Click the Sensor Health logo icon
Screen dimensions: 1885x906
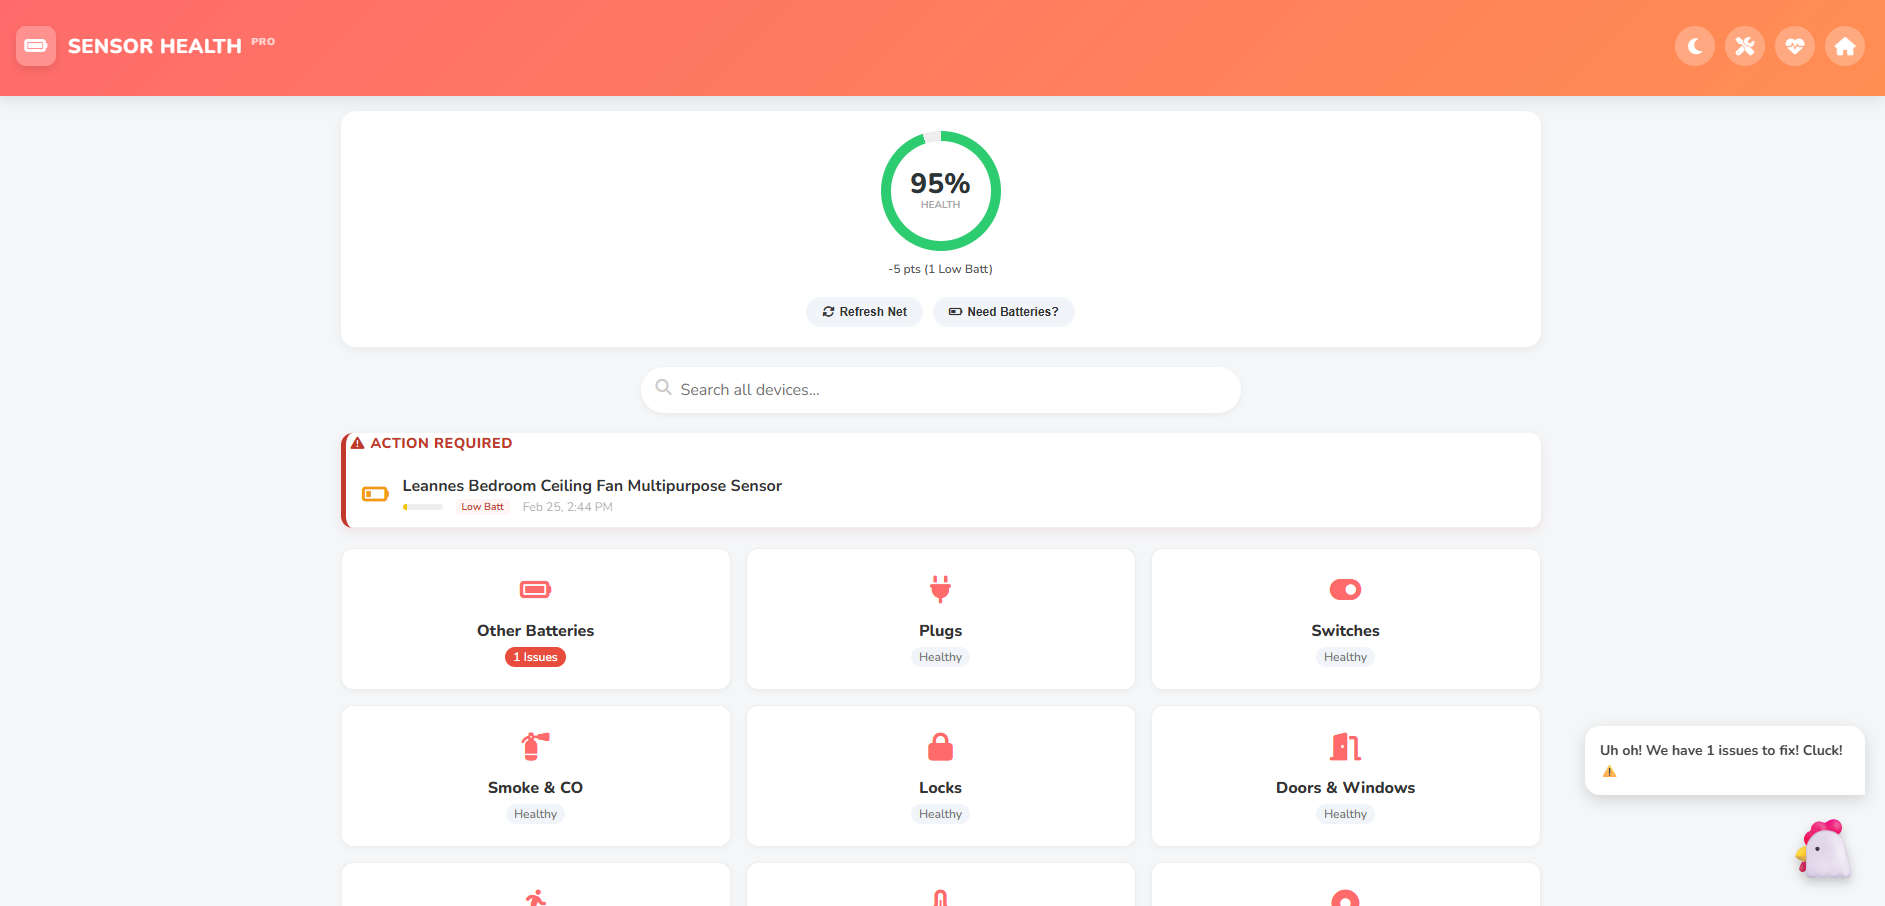(36, 46)
